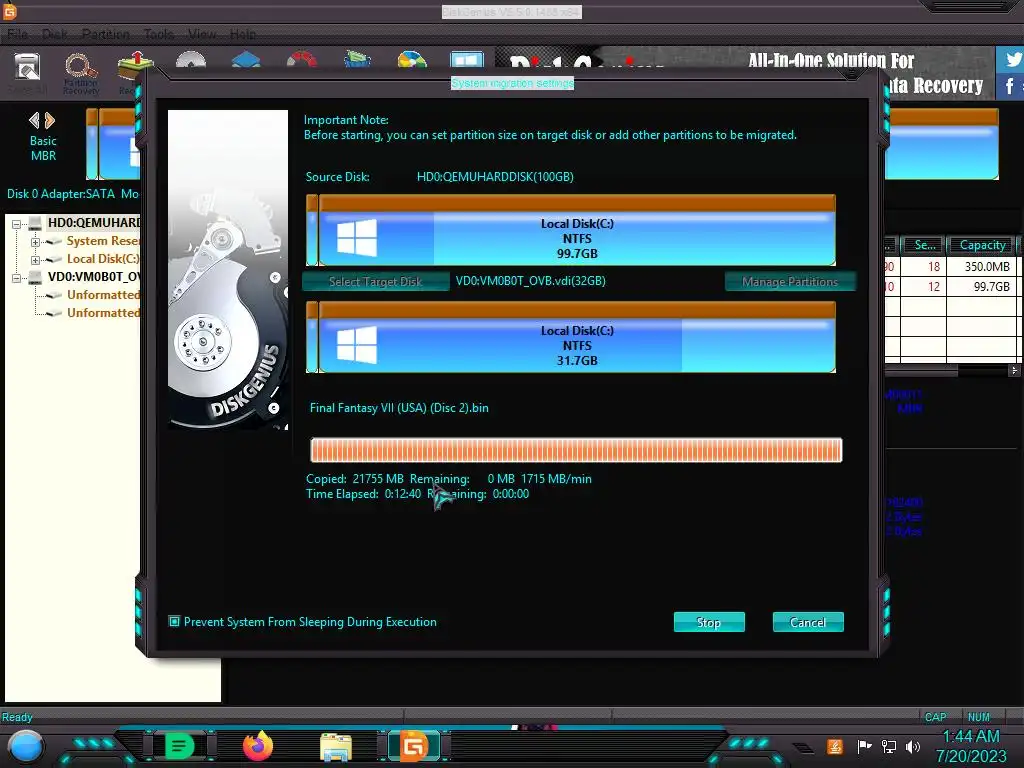Open the Disk menu
This screenshot has height=768, width=1024.
[x=55, y=34]
